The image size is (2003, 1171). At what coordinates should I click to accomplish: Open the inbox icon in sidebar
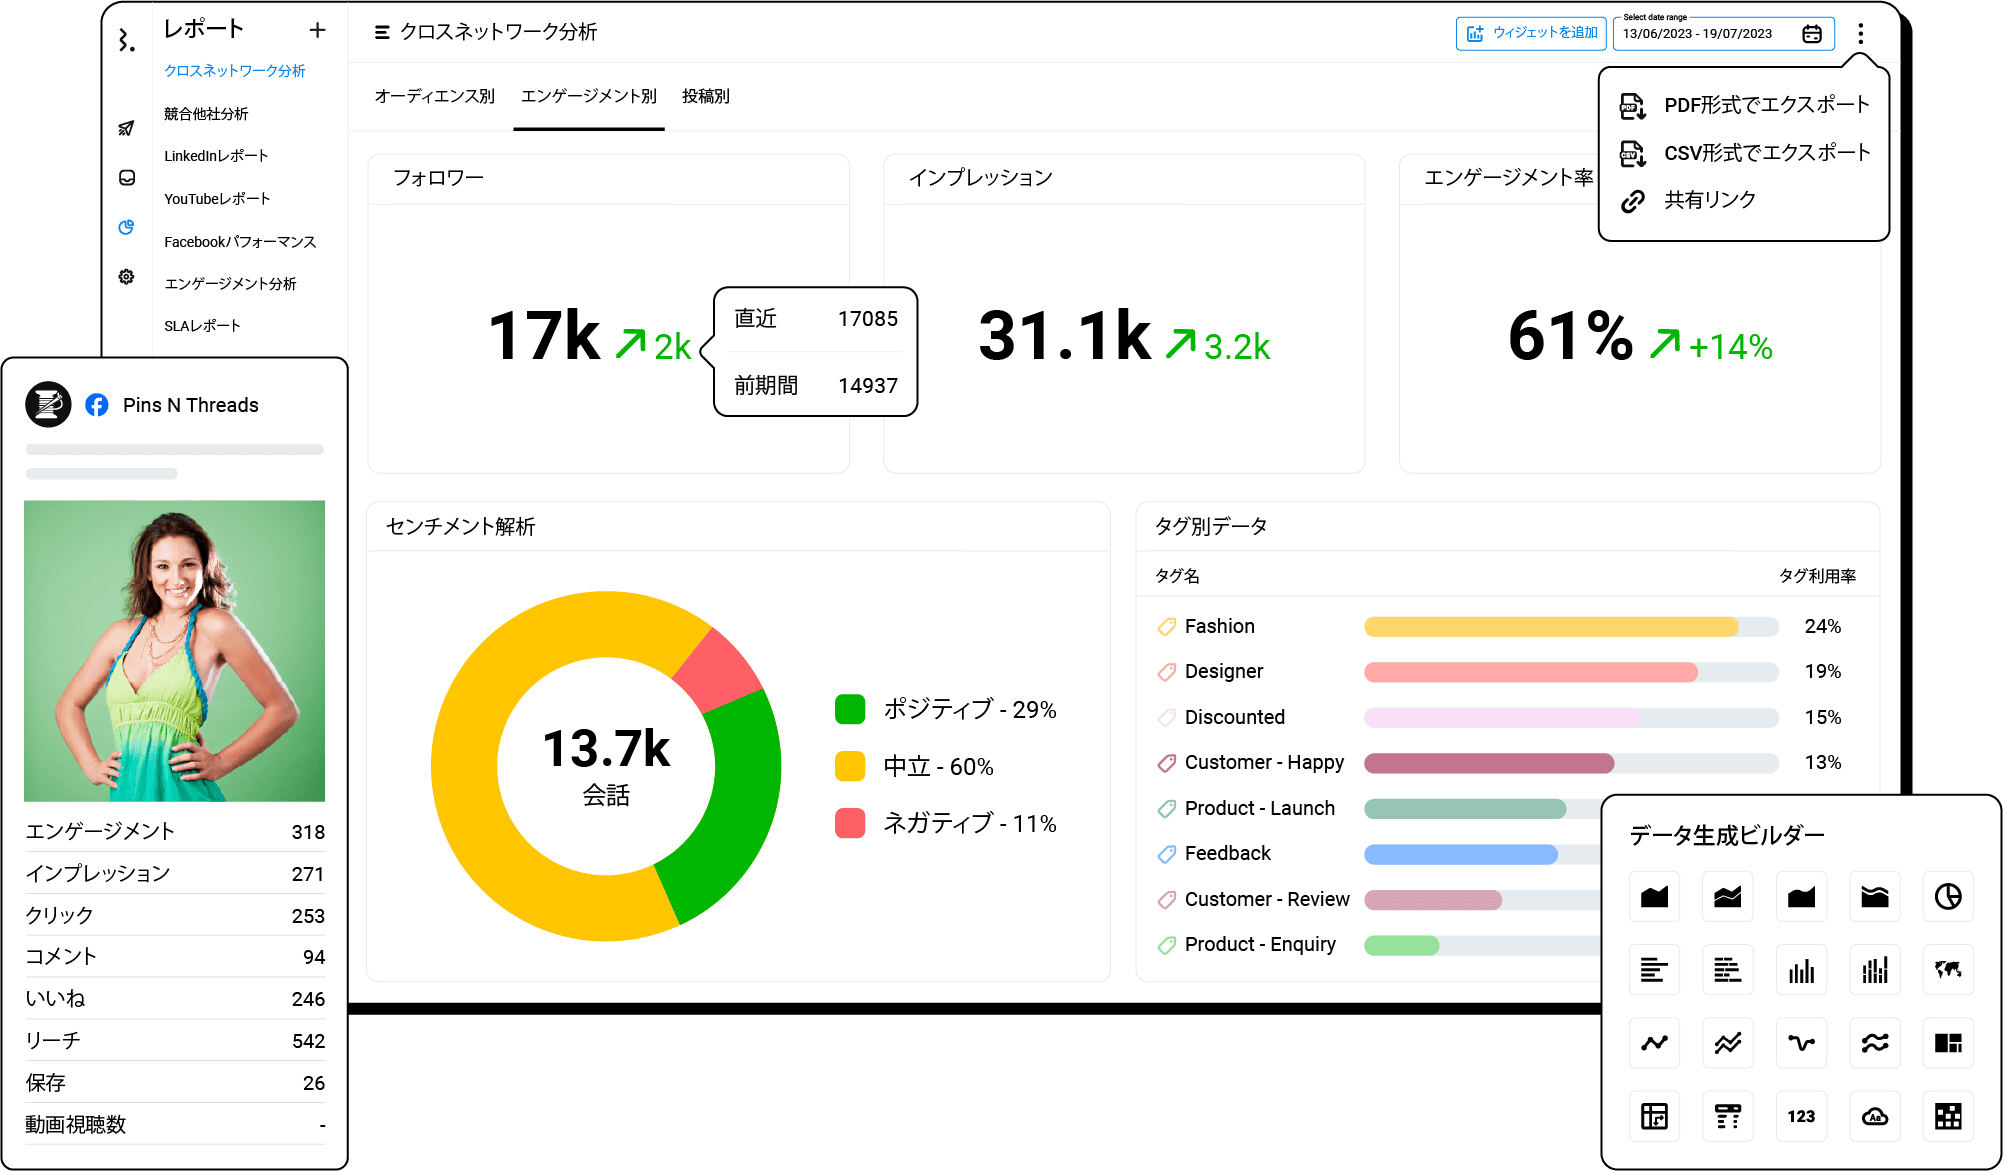pyautogui.click(x=127, y=178)
